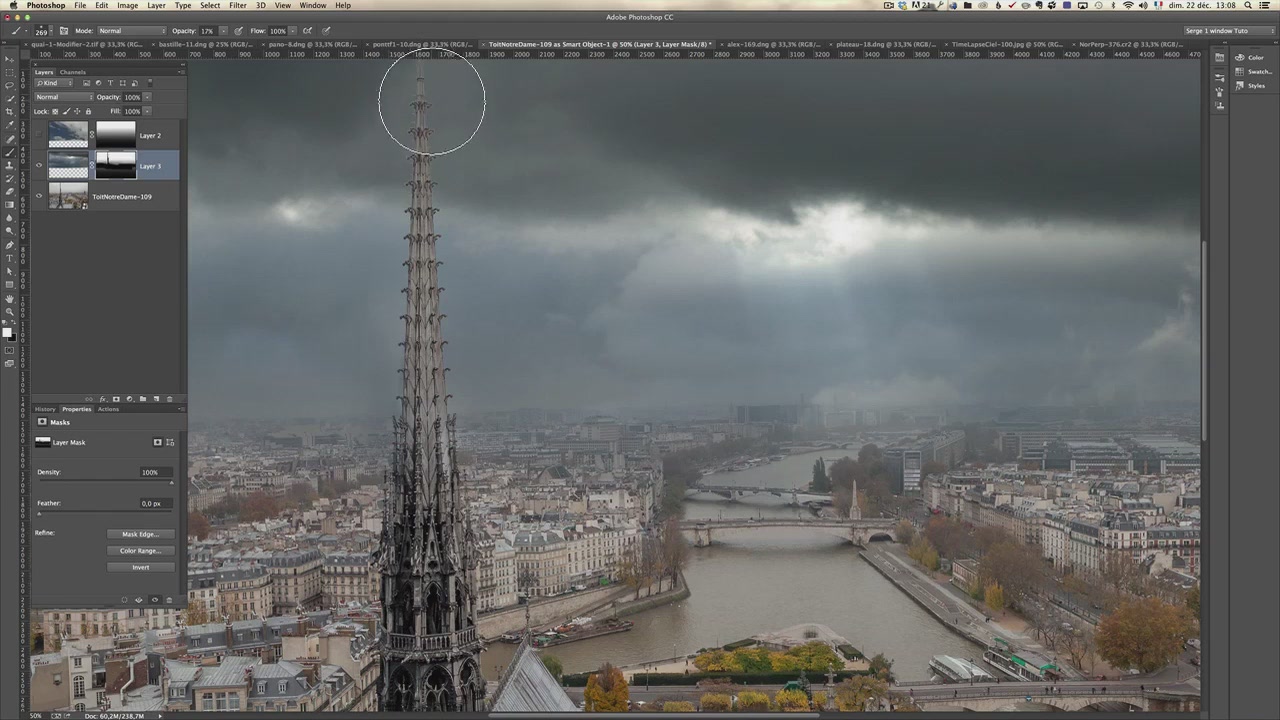Viewport: 1280px width, 720px height.
Task: Hide the ToitNotreDame-109 layer
Action: coord(39,196)
